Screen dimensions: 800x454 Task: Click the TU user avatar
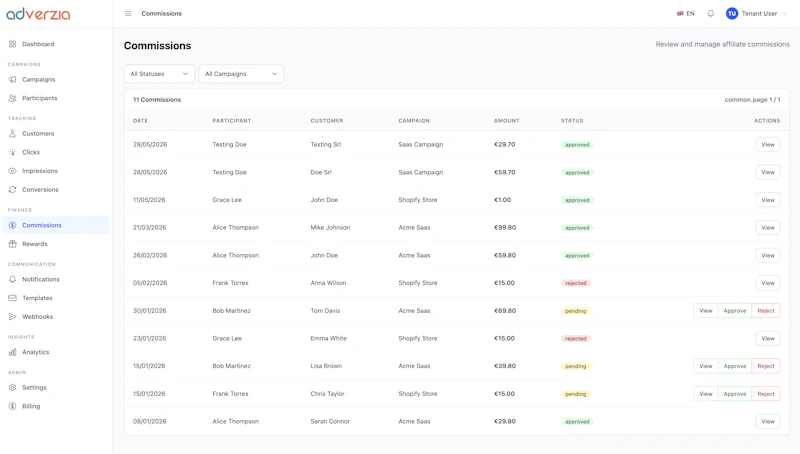(x=732, y=14)
